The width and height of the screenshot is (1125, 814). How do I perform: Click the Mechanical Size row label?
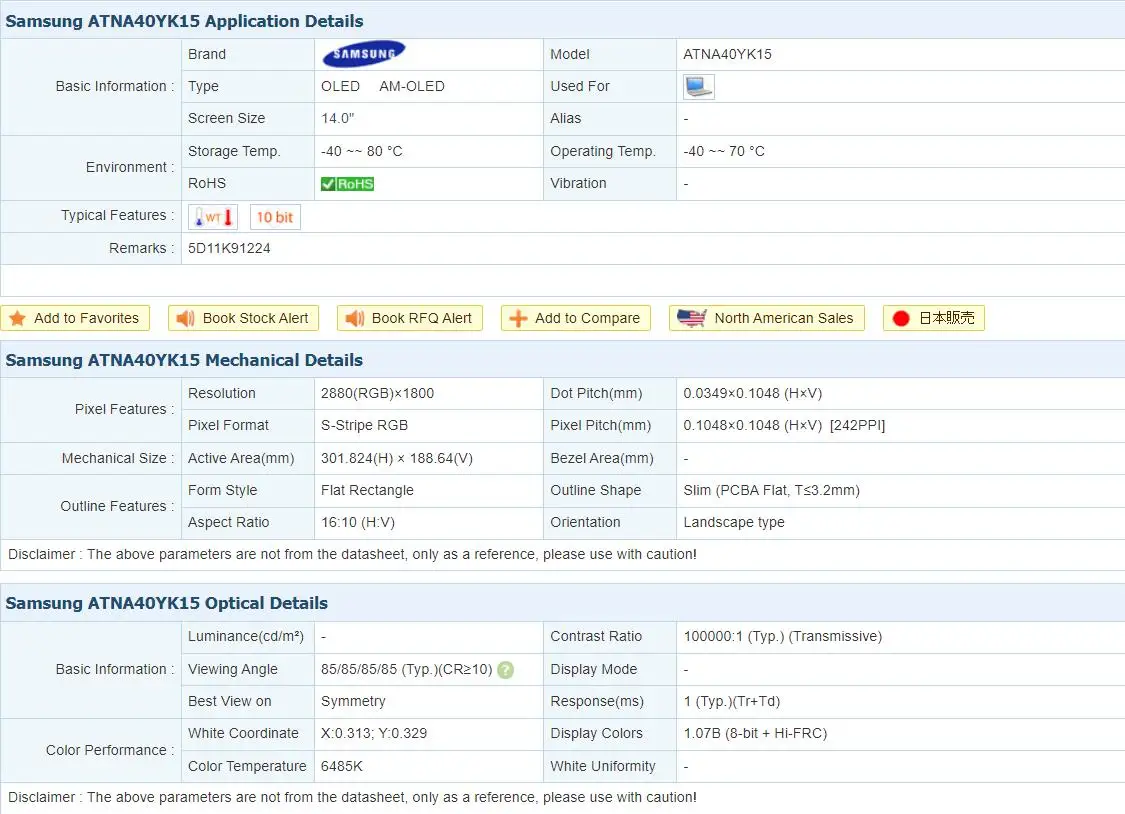click(118, 458)
